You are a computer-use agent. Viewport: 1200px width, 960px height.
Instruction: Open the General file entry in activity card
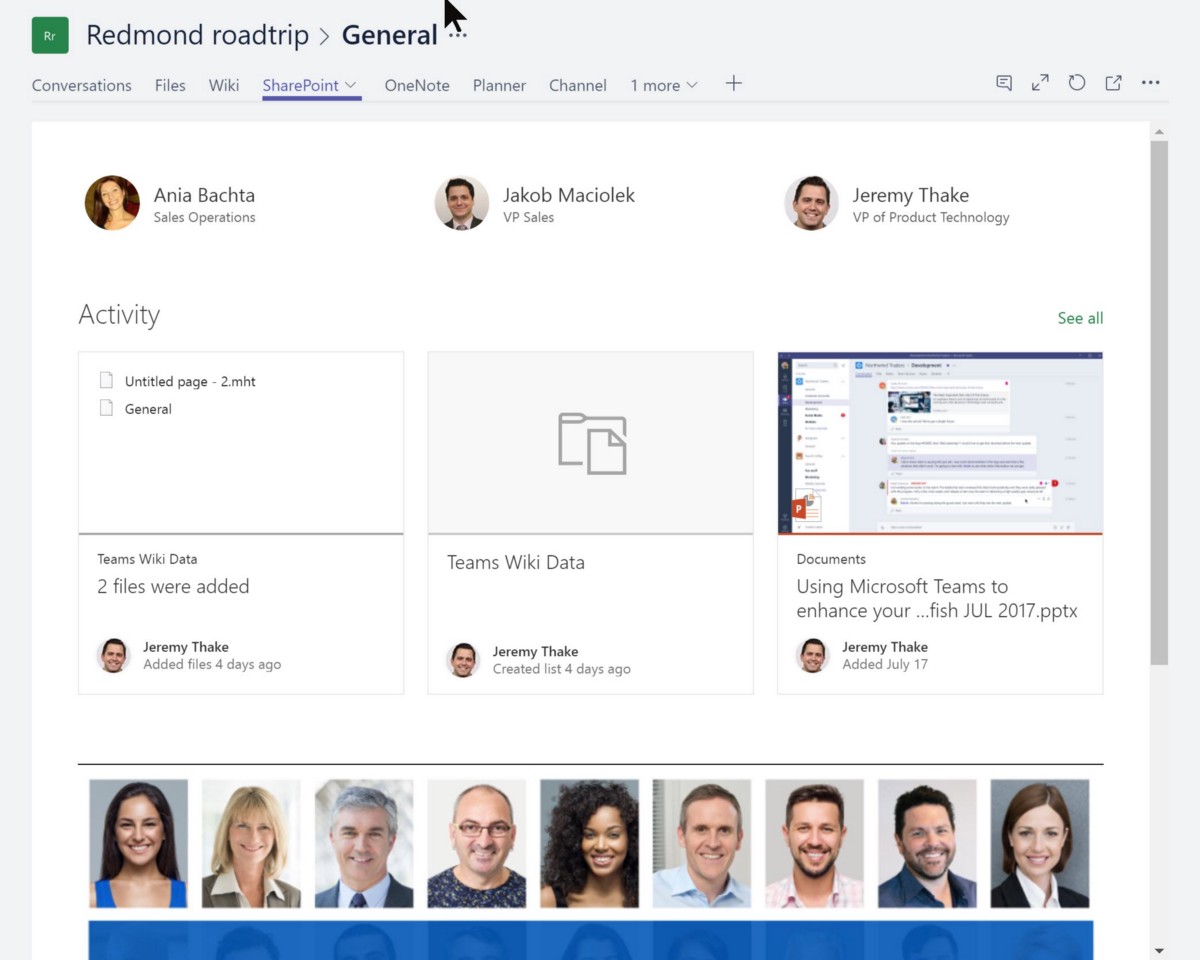point(148,409)
